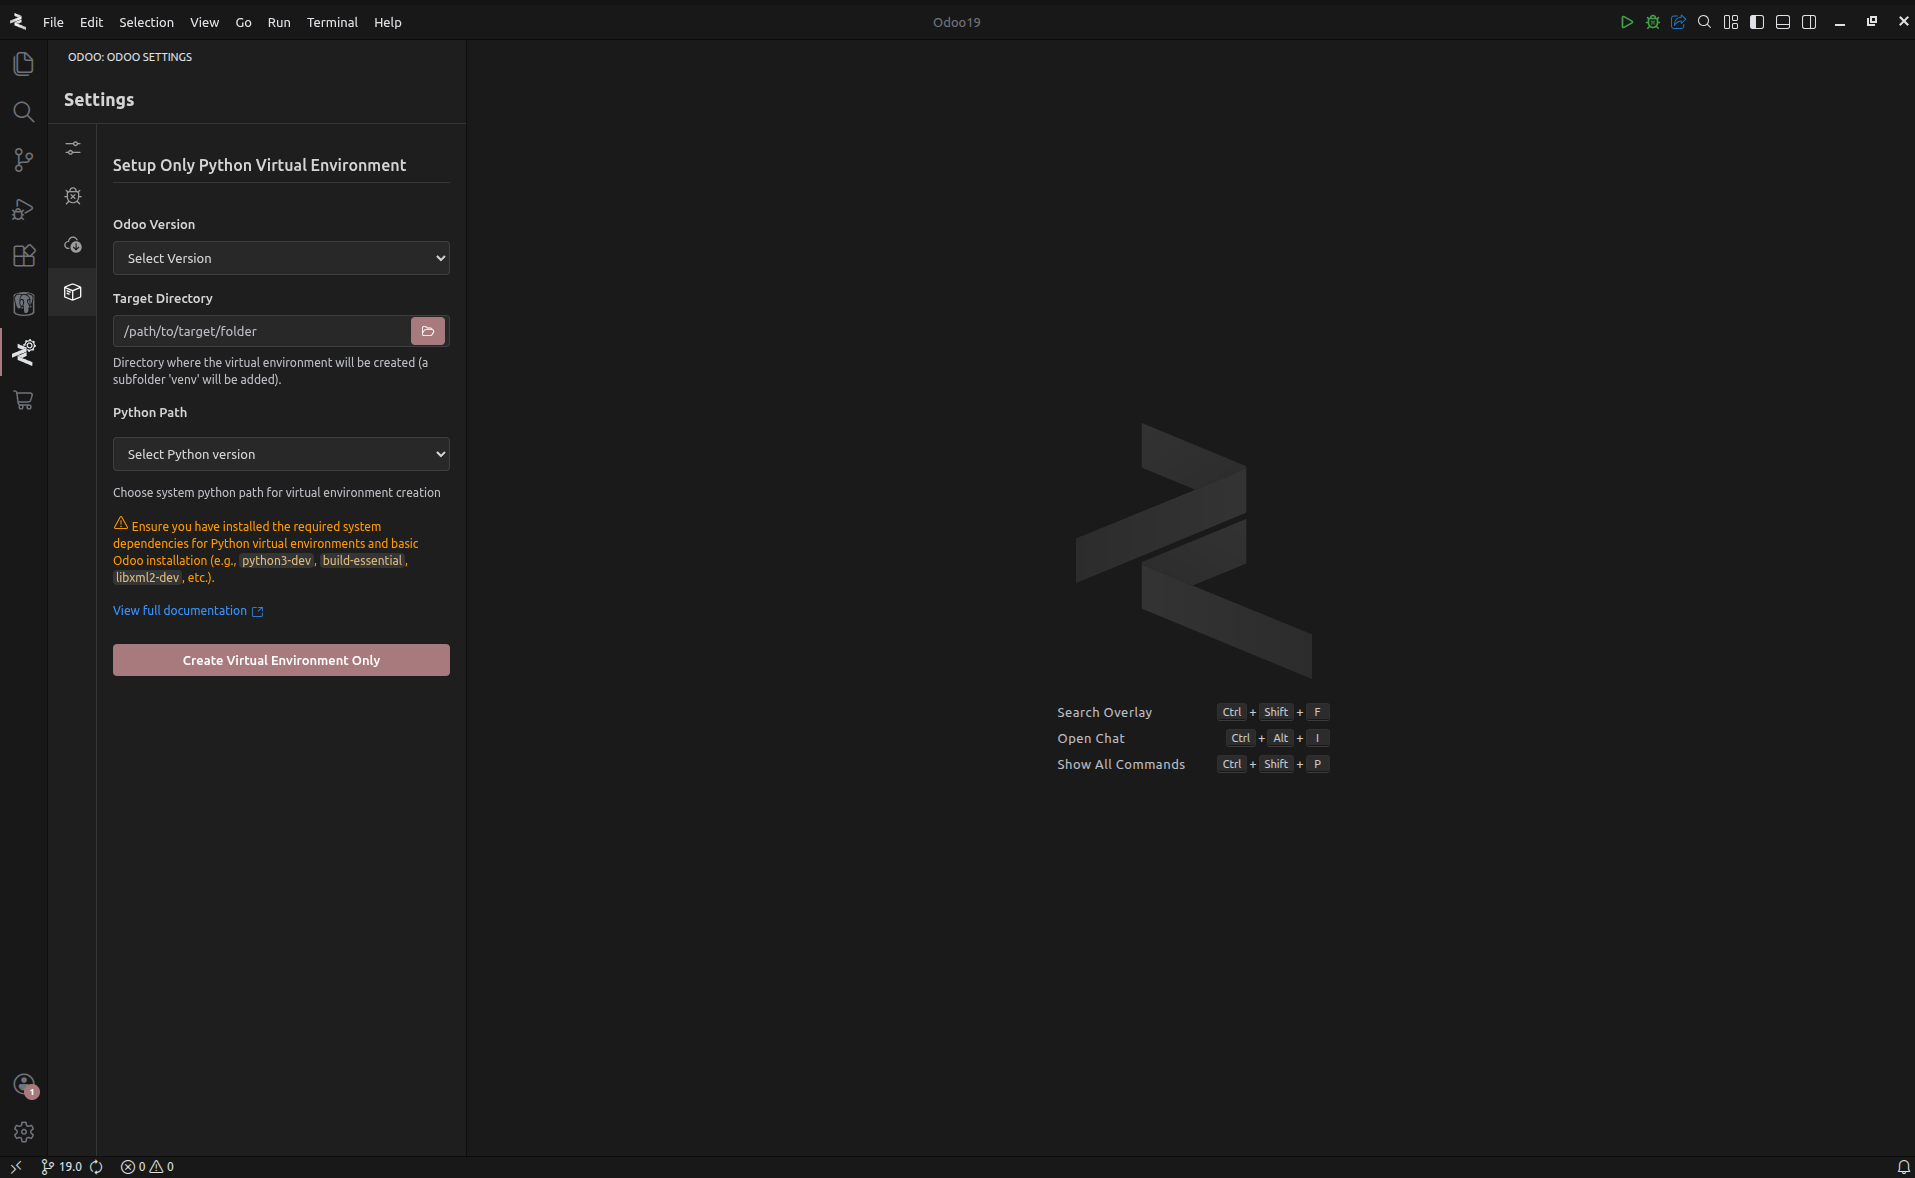This screenshot has width=1915, height=1178.
Task: Click the green Run play icon
Action: 1627,22
